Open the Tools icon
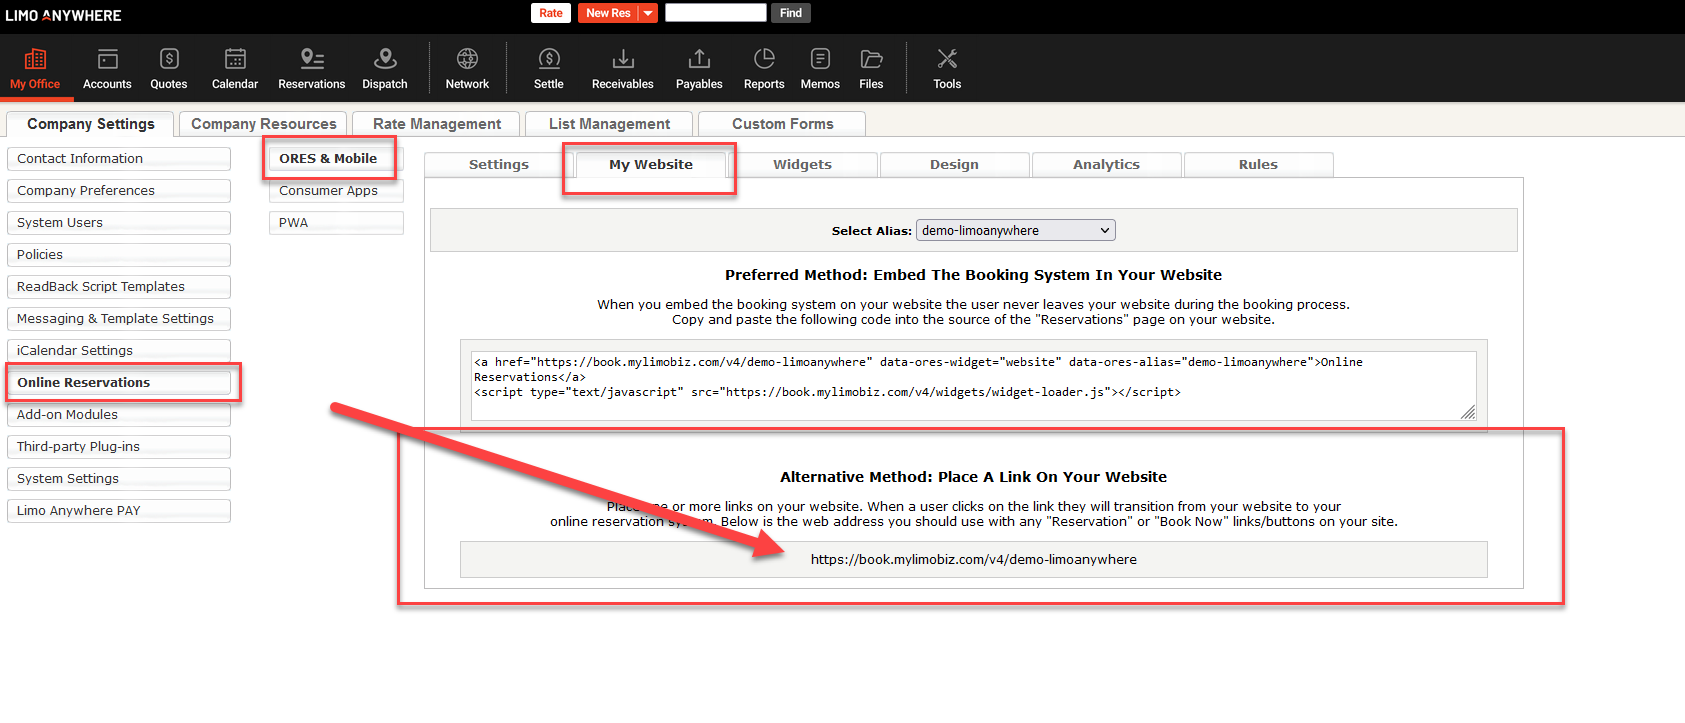 tap(947, 60)
